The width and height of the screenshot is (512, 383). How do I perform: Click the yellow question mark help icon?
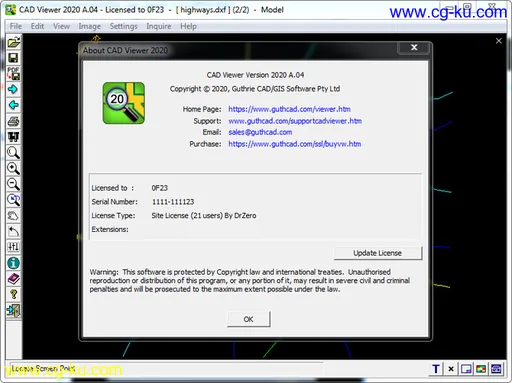[13, 294]
